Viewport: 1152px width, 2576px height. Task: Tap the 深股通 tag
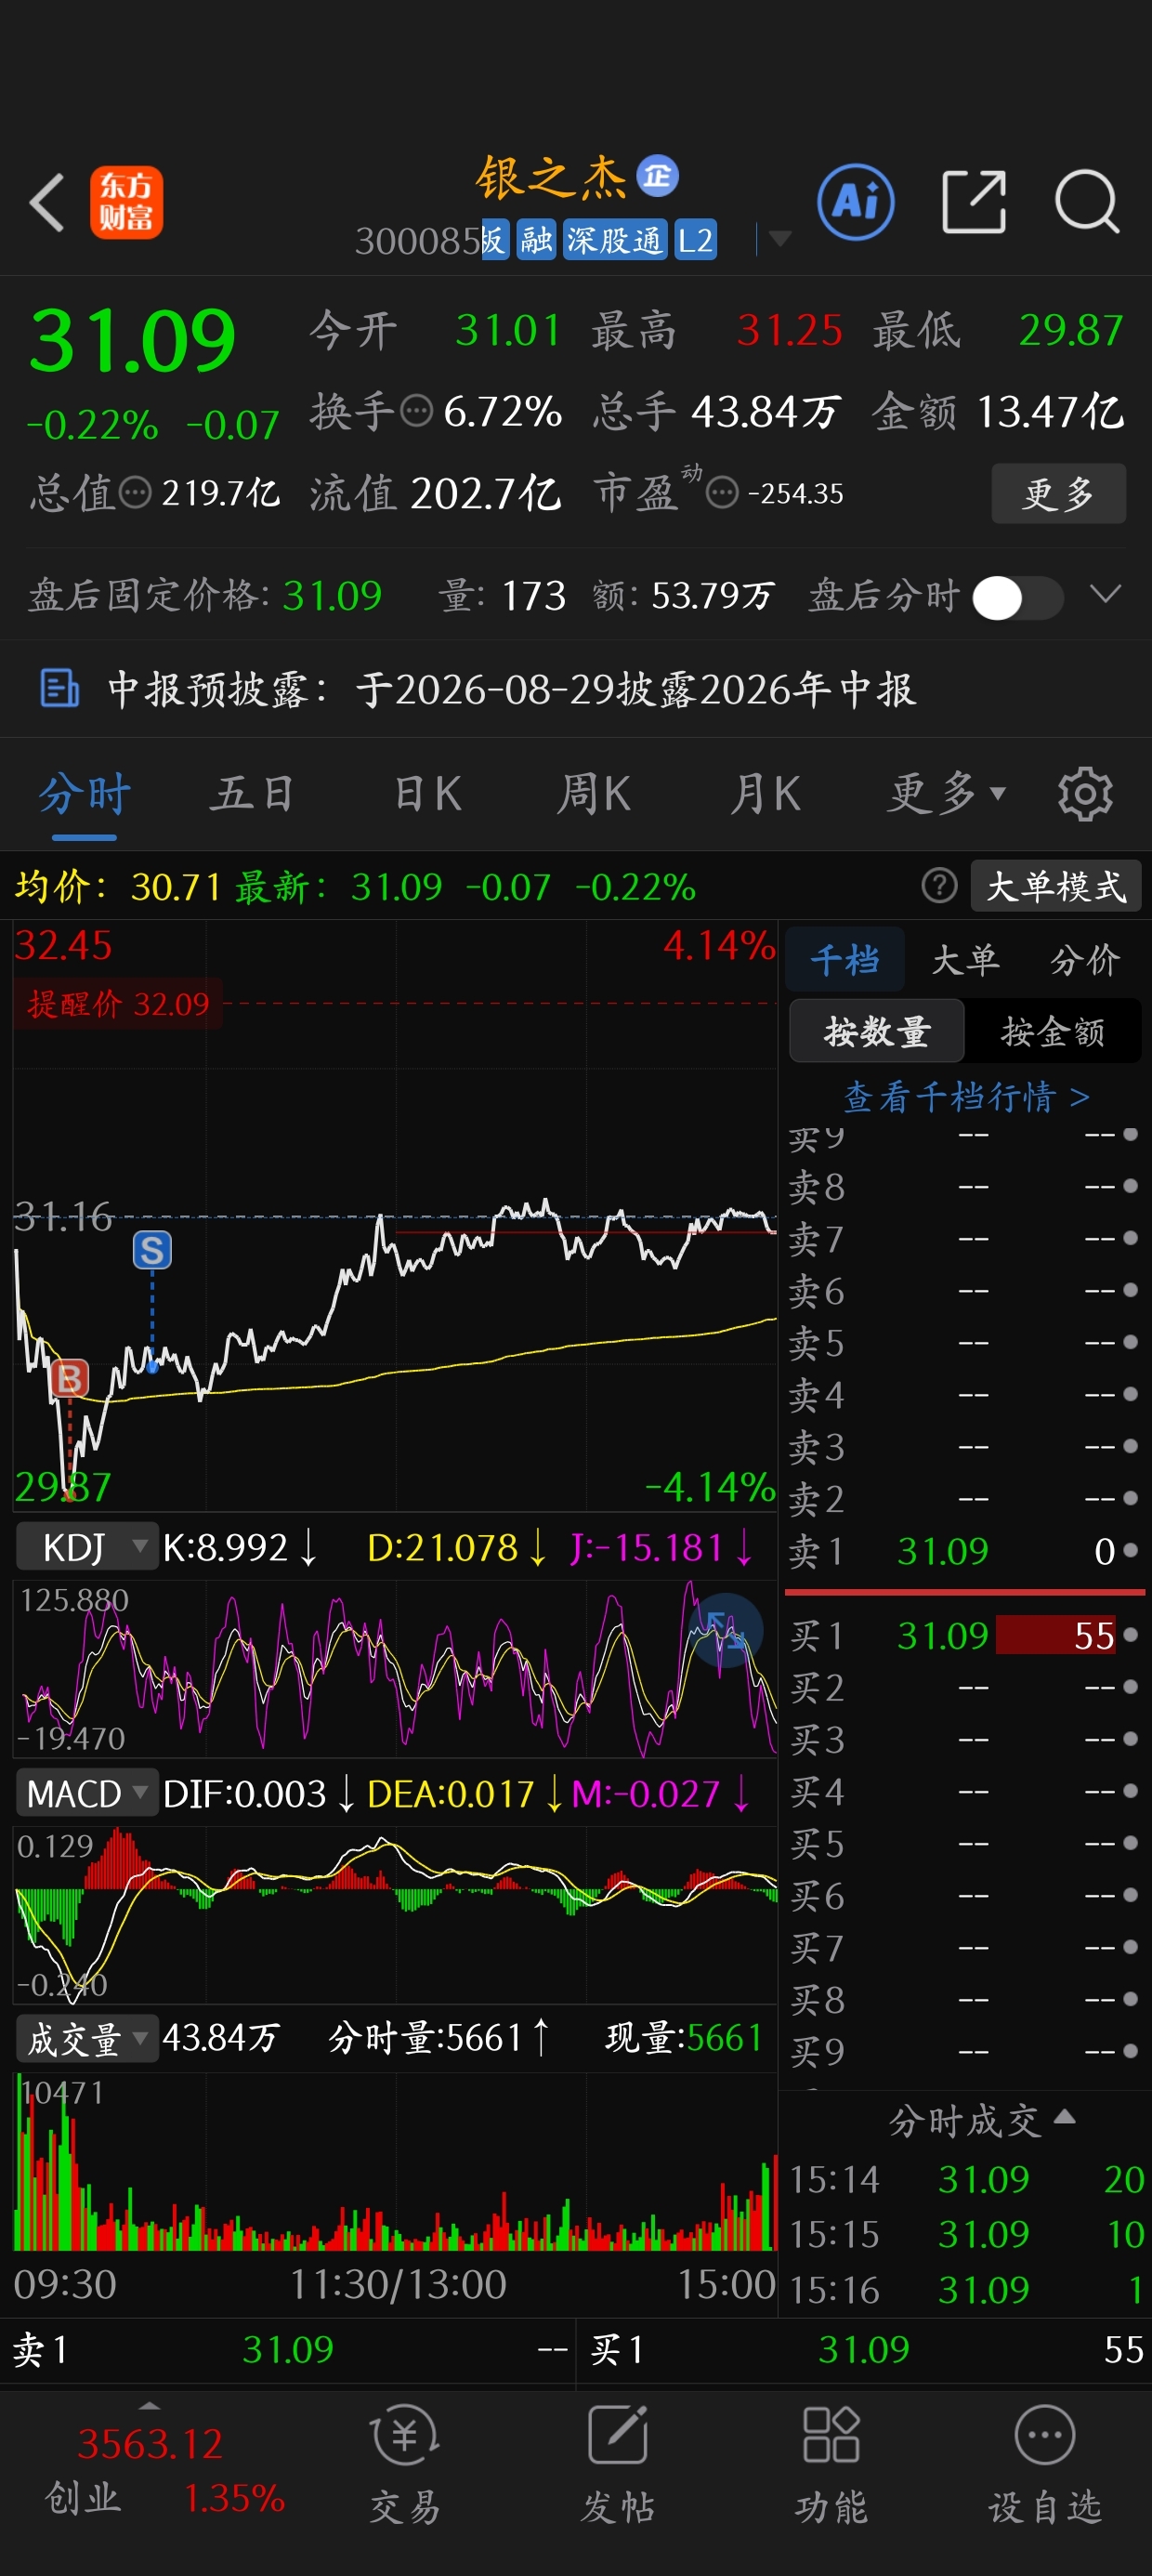point(615,240)
